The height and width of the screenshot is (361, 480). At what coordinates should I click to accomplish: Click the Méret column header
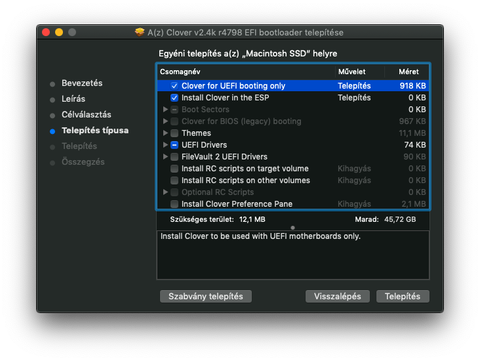point(409,72)
